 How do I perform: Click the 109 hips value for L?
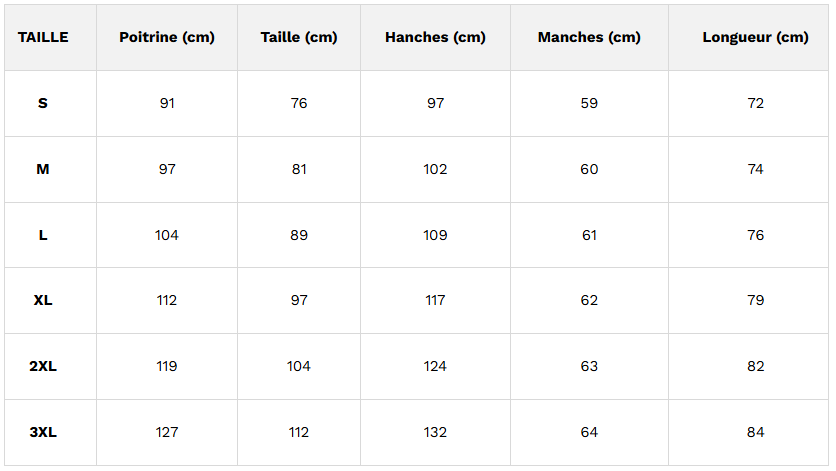[436, 235]
